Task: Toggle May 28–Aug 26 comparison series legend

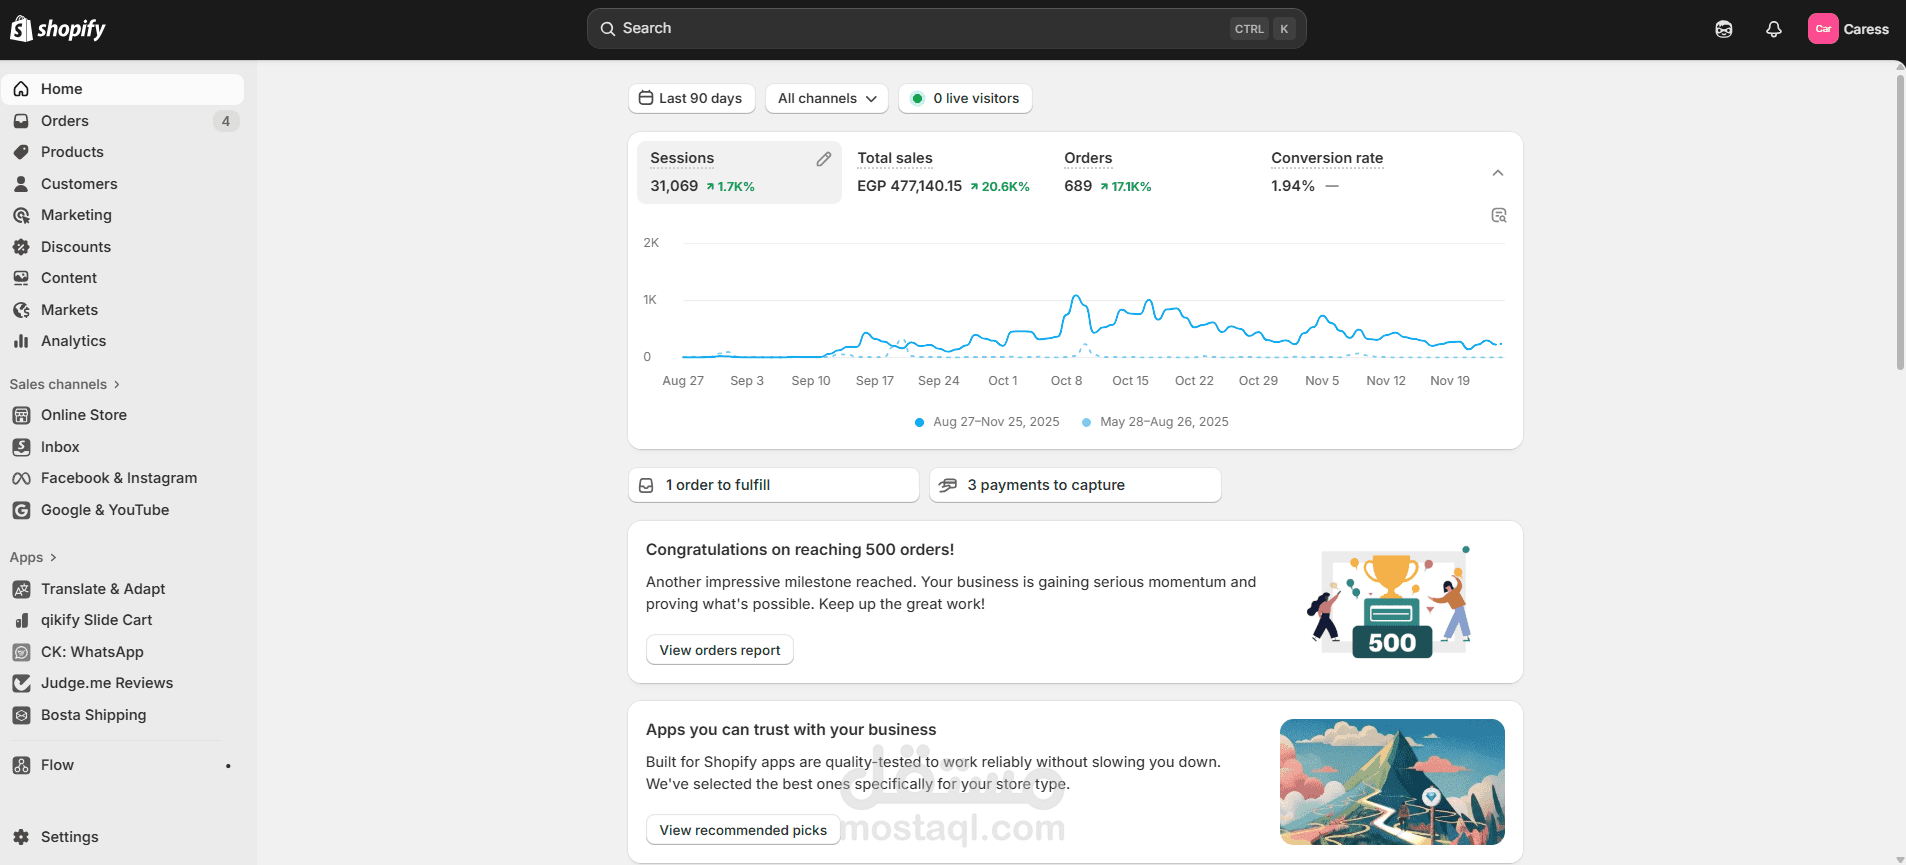Action: [1155, 422]
